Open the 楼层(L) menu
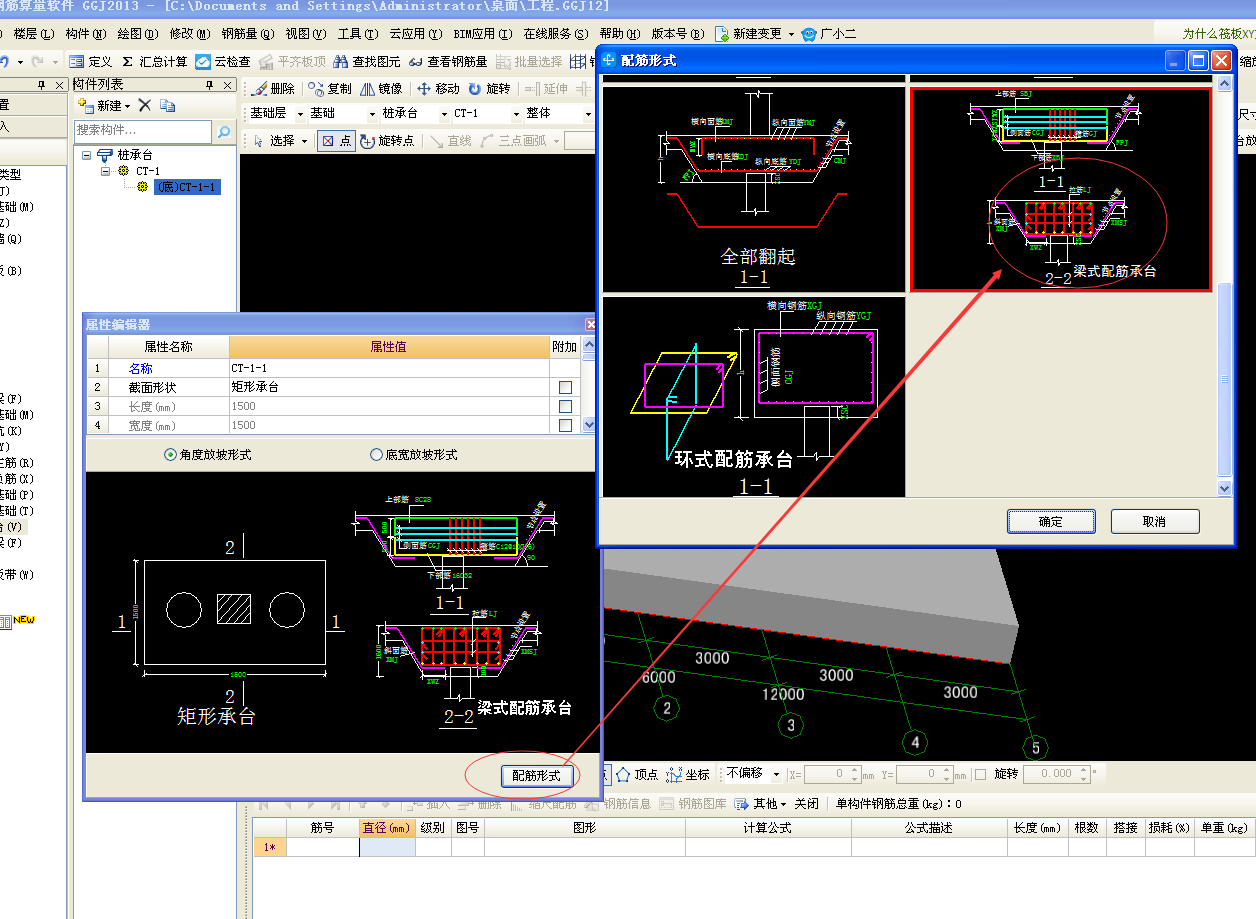Image resolution: width=1256 pixels, height=919 pixels. coord(34,34)
